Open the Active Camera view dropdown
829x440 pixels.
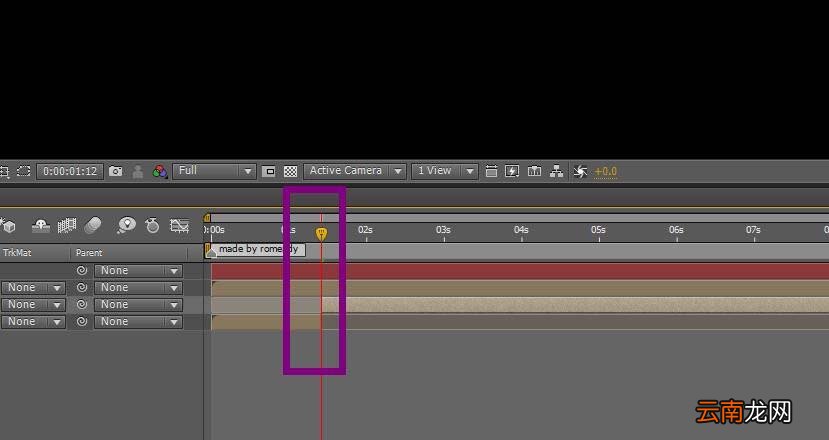[x=355, y=171]
